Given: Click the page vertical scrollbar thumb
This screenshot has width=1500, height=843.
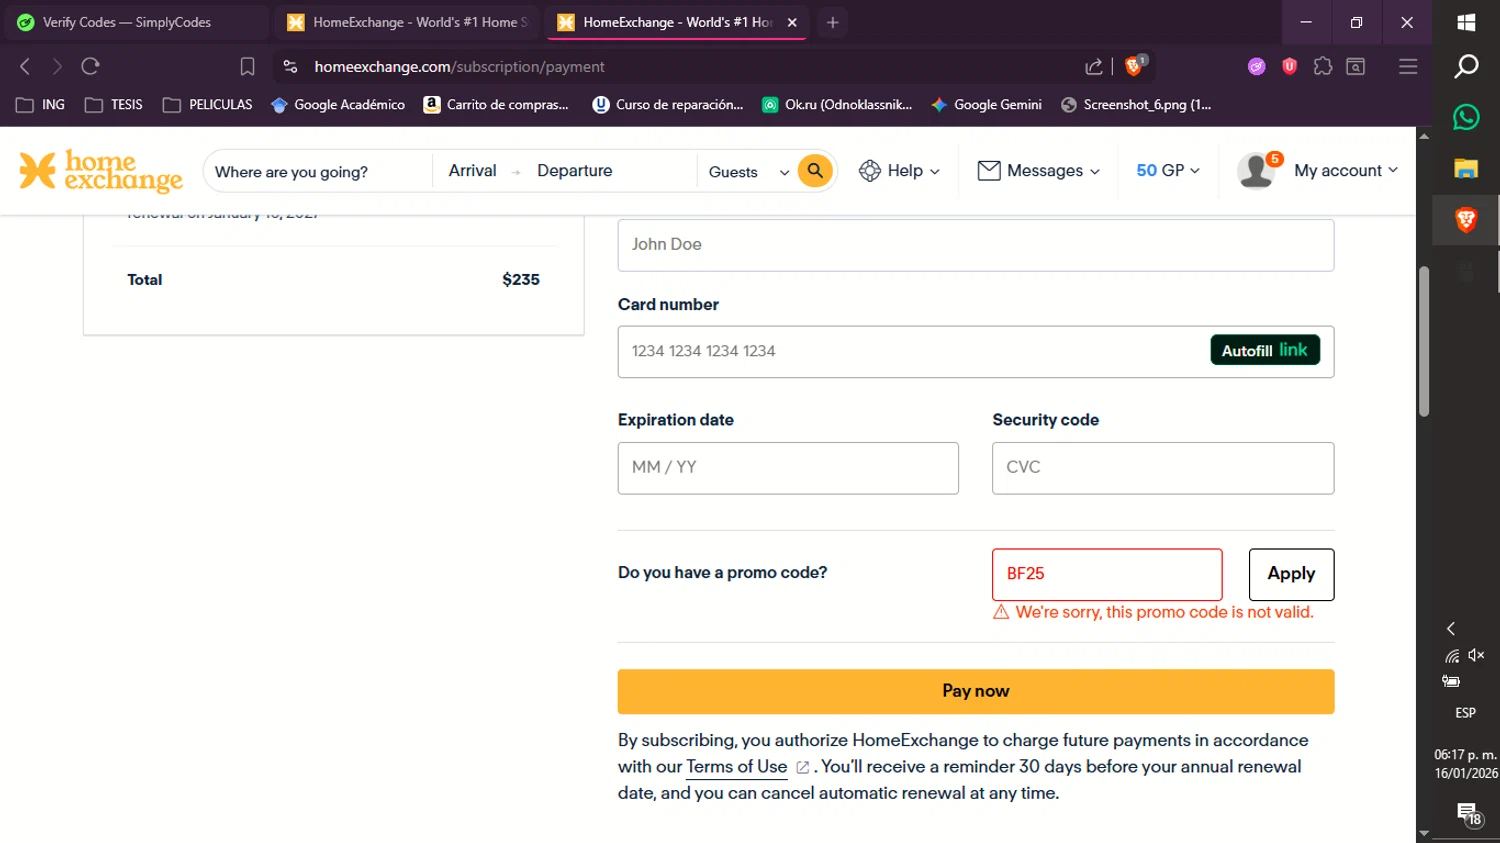Looking at the screenshot, I should [1424, 341].
